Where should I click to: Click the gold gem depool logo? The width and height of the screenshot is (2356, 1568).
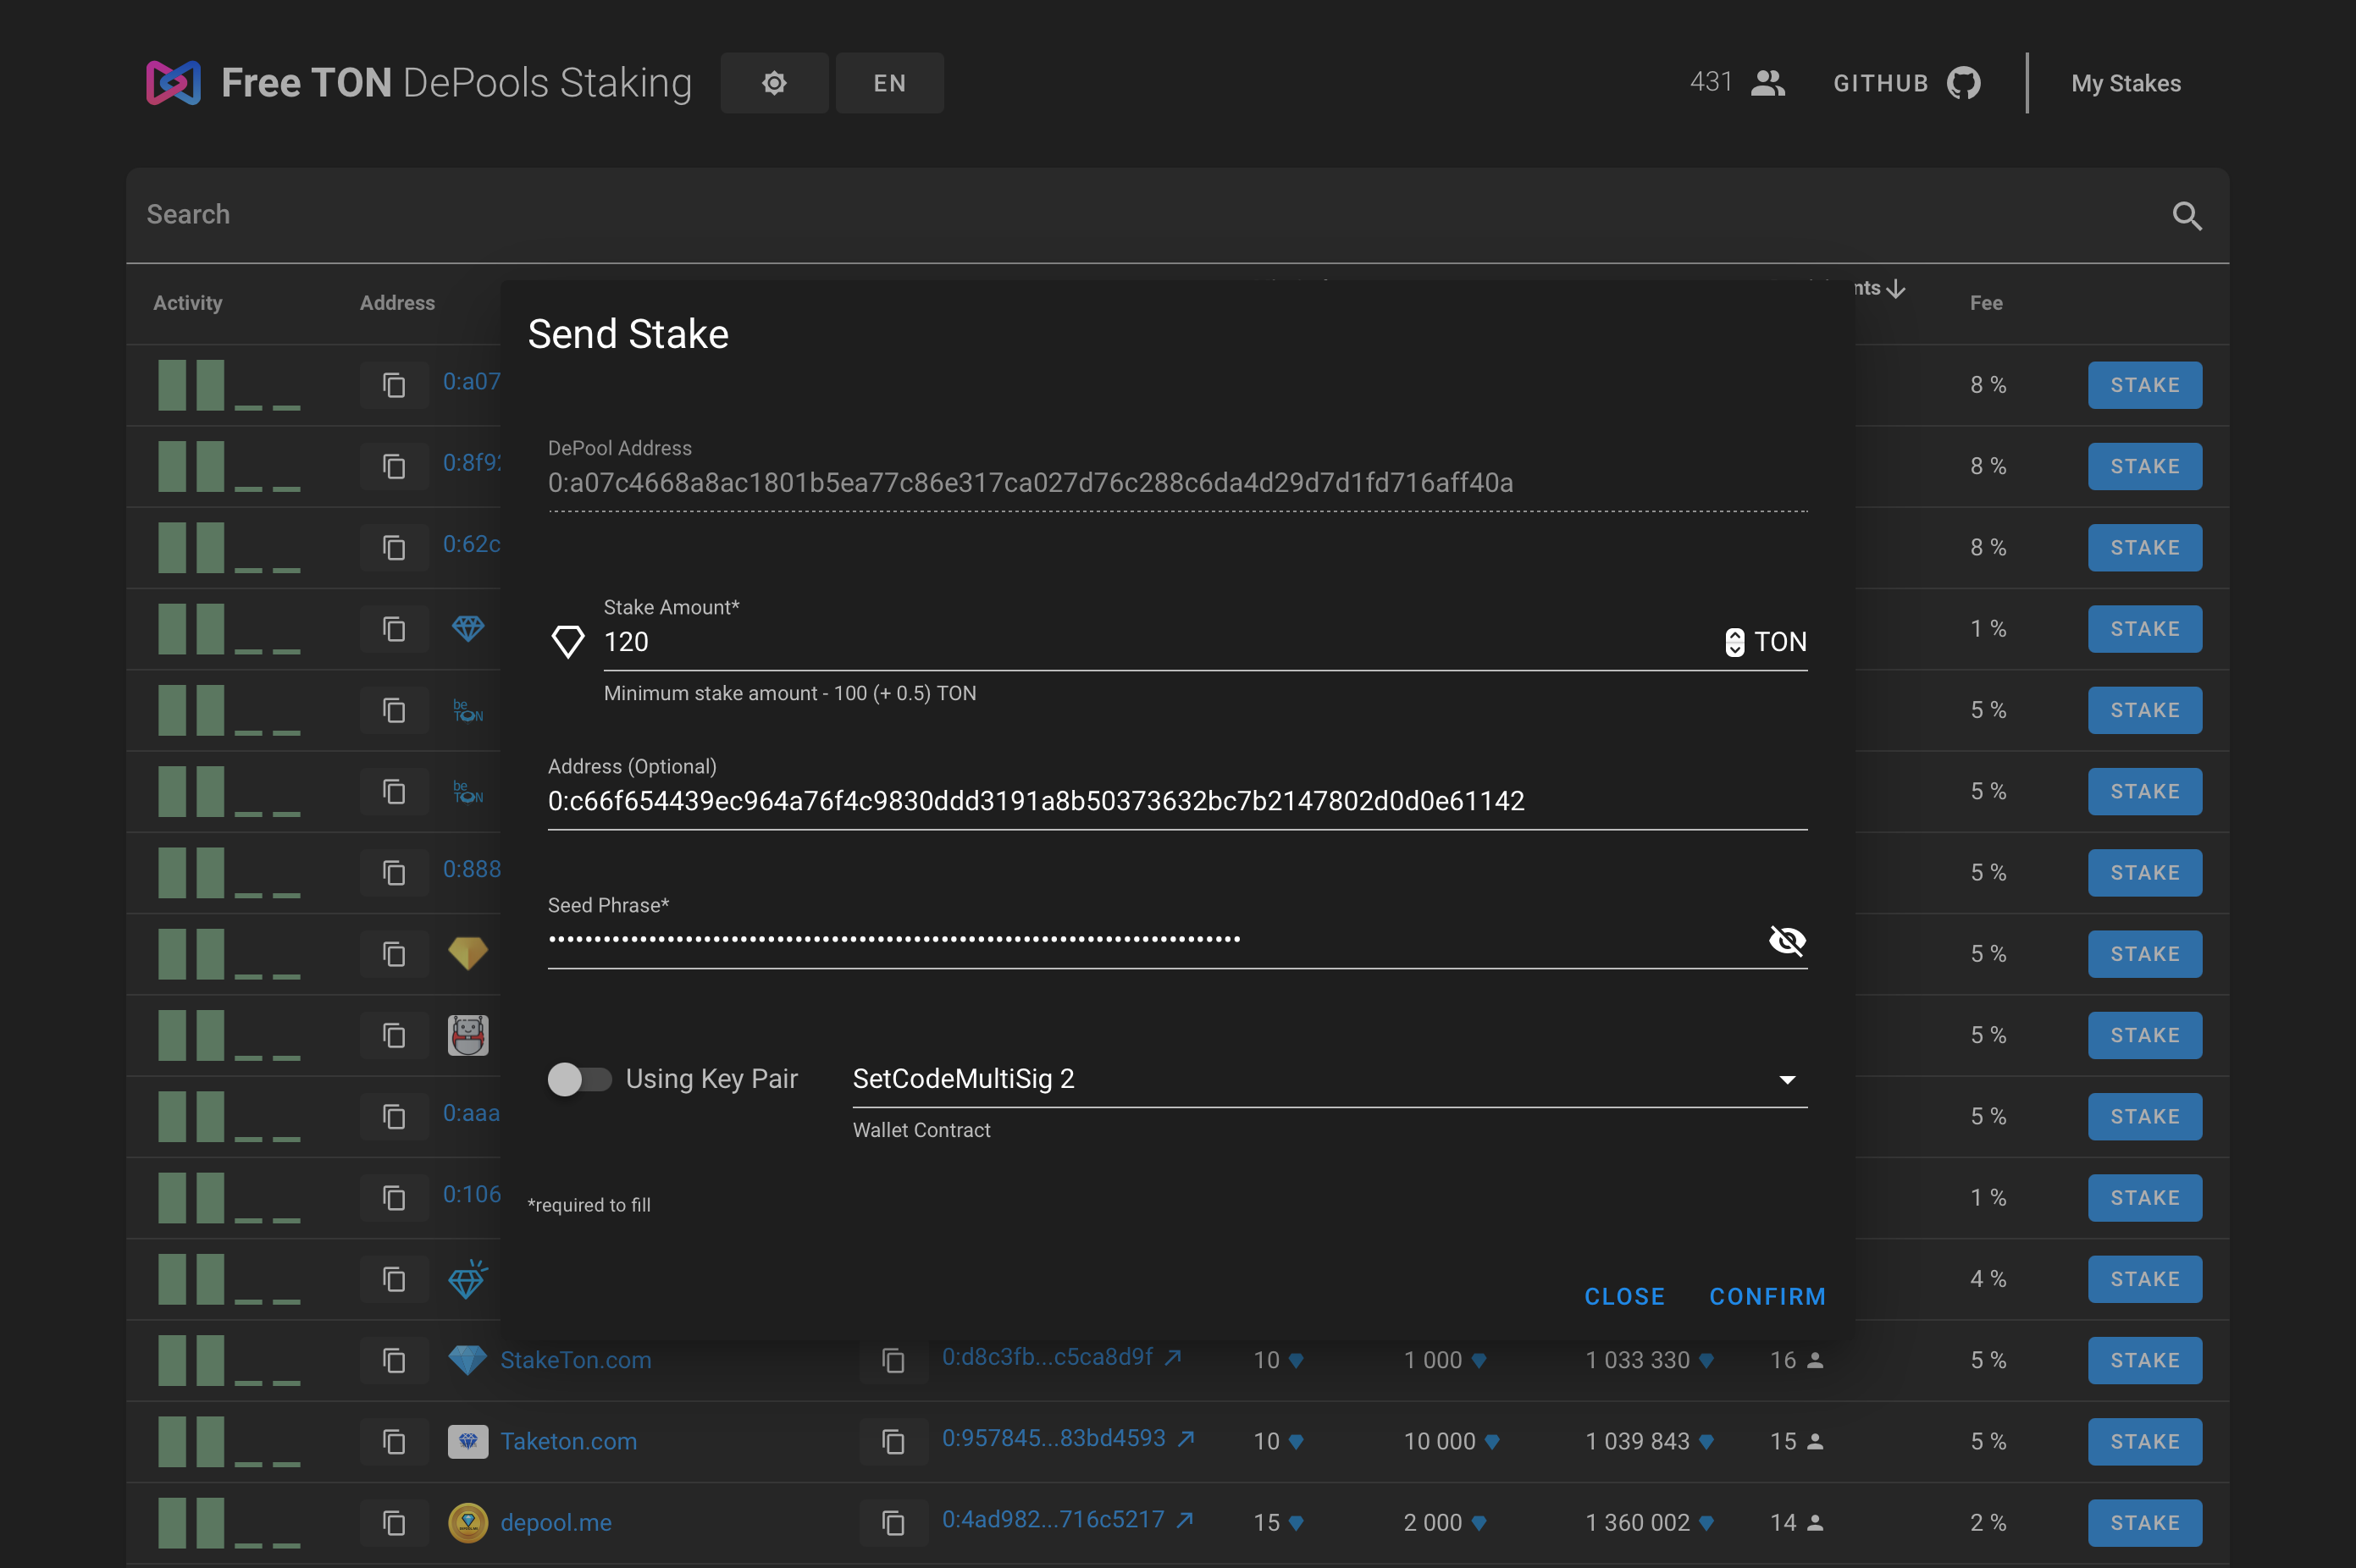tap(467, 953)
